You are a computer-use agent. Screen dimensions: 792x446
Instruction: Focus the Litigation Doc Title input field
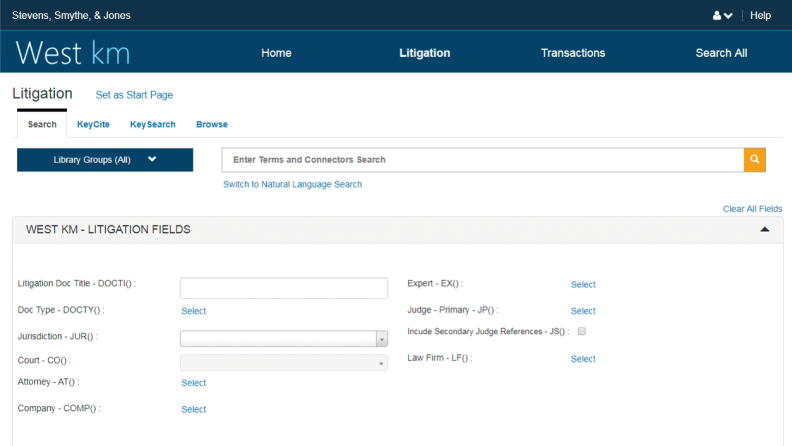283,288
